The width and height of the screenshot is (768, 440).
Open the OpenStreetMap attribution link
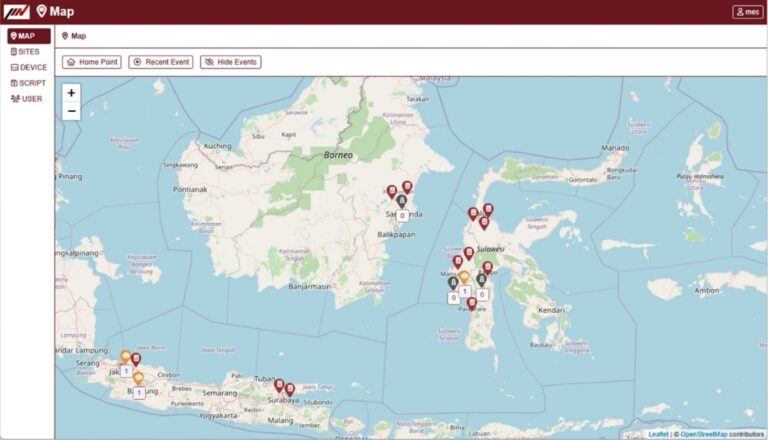[x=703, y=434]
